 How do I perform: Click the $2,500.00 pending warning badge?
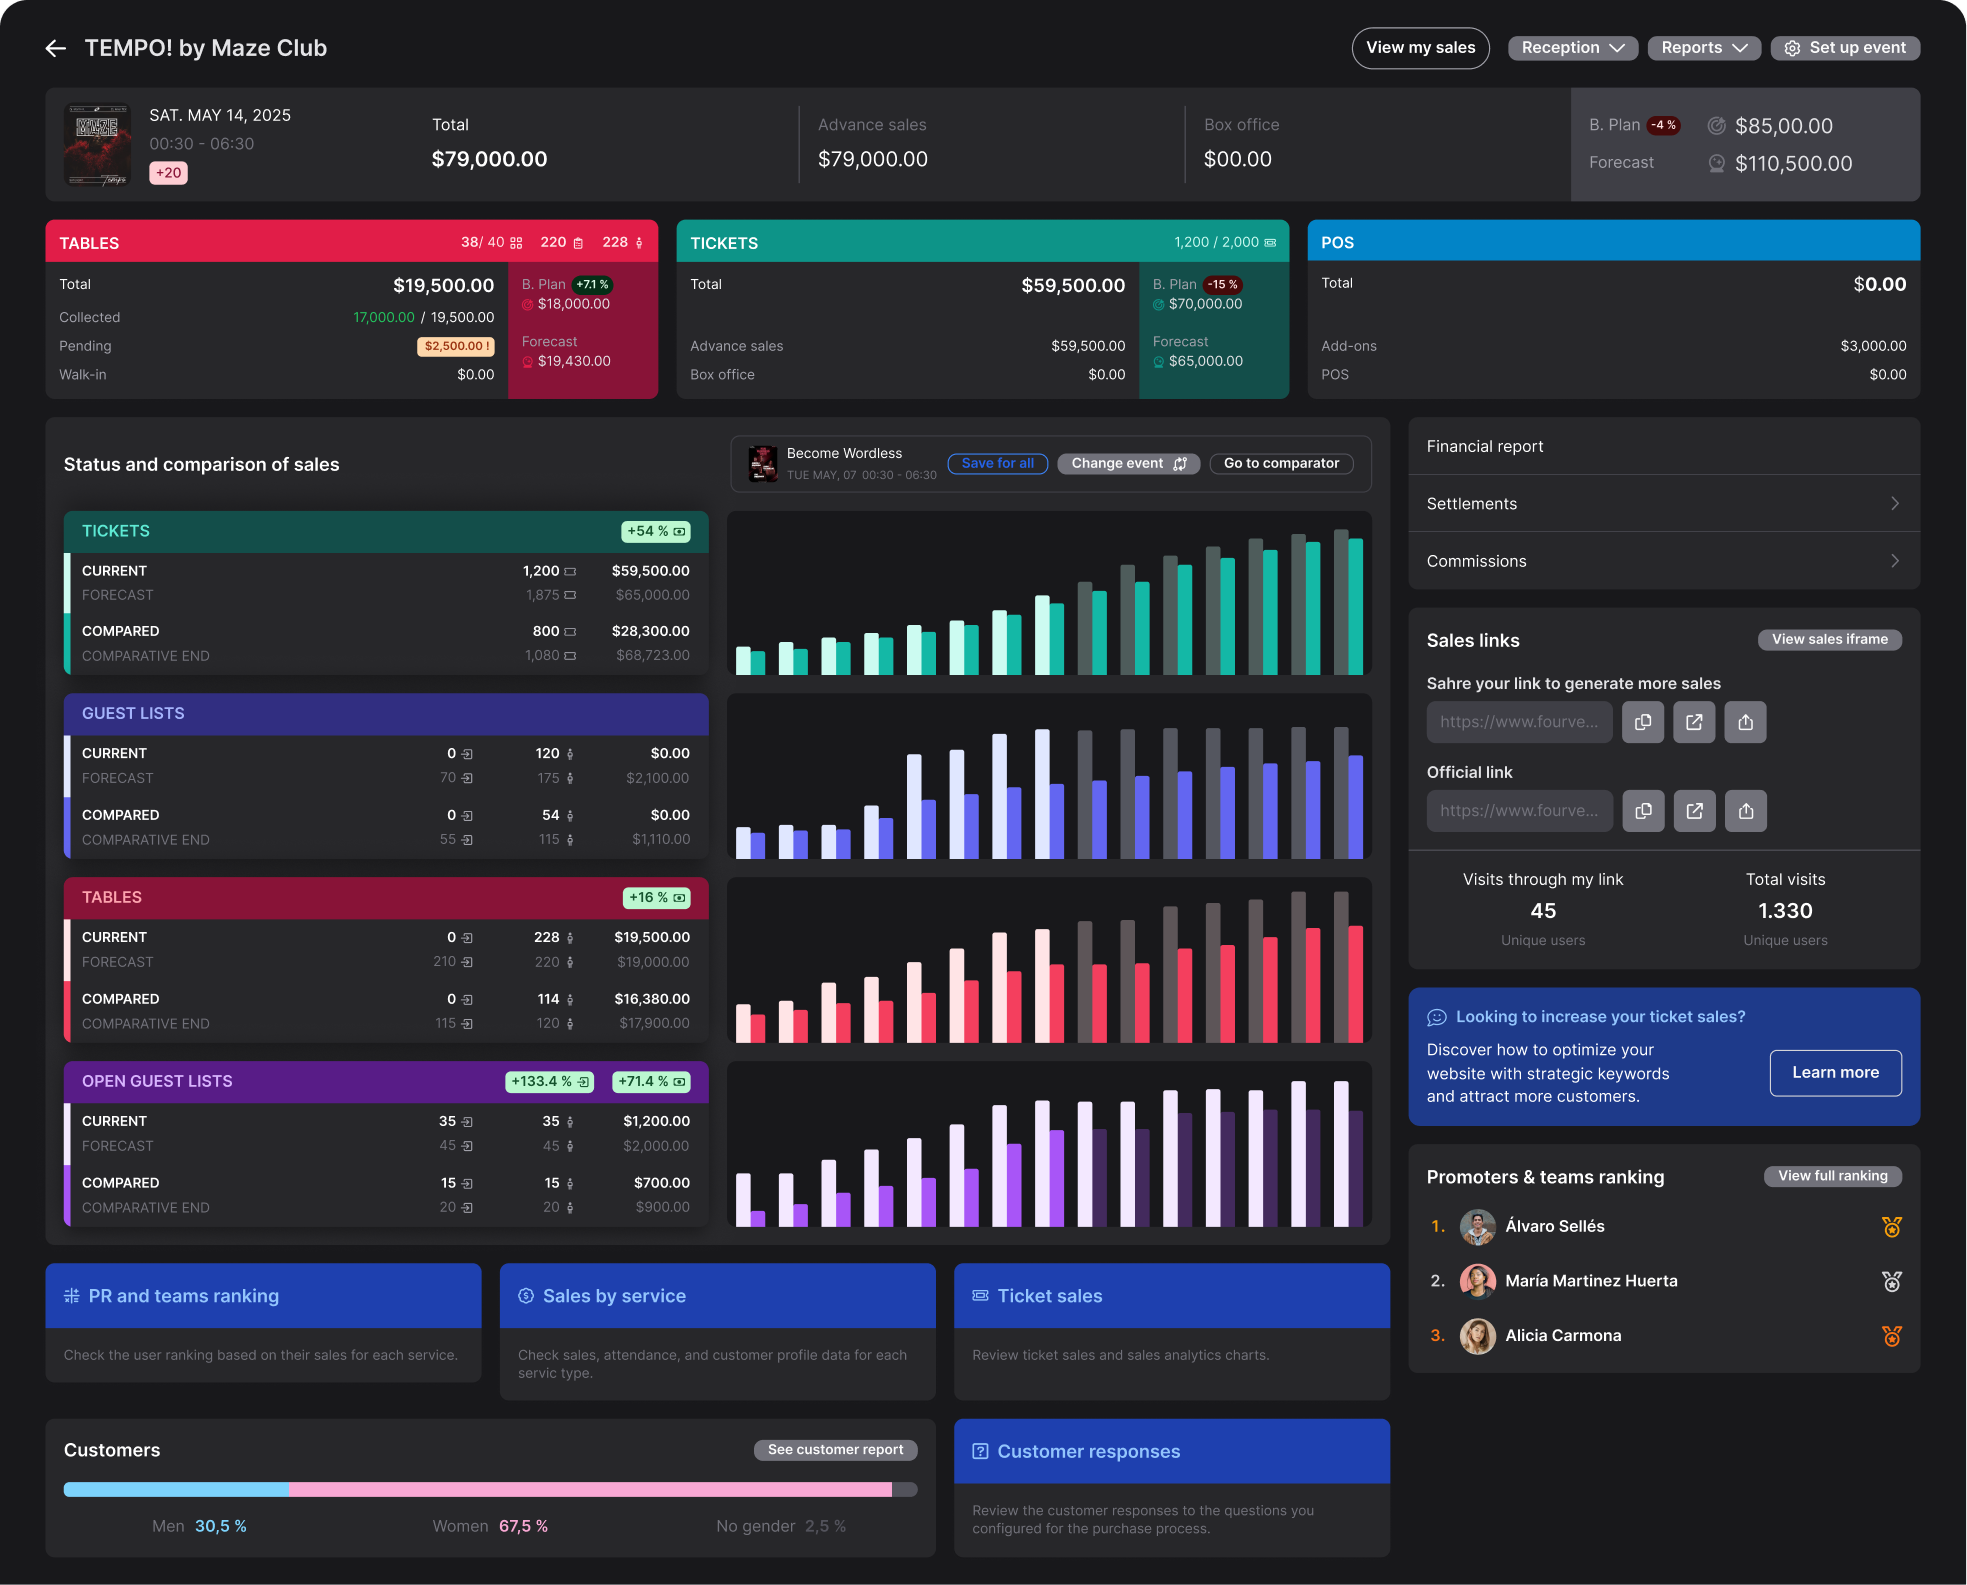coord(456,346)
